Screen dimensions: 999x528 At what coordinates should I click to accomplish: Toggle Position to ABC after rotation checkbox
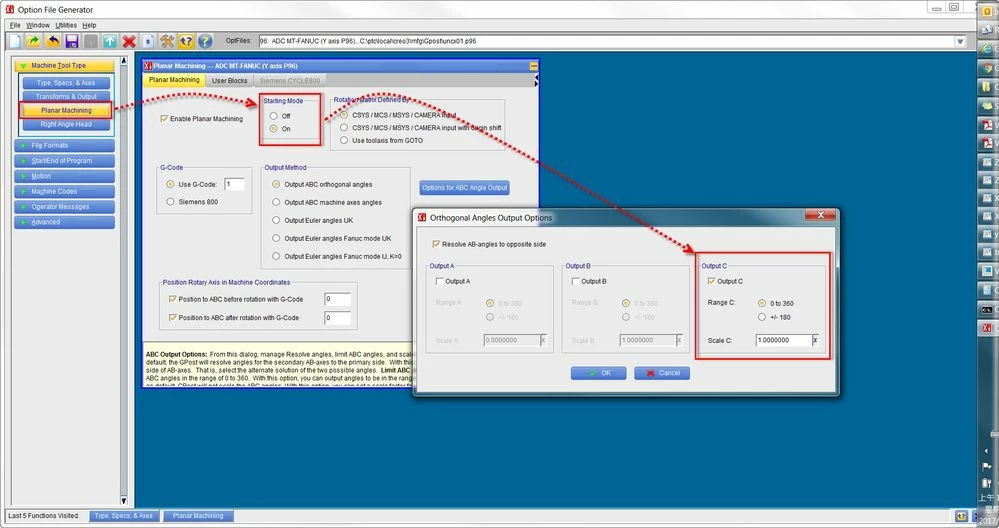(x=172, y=317)
